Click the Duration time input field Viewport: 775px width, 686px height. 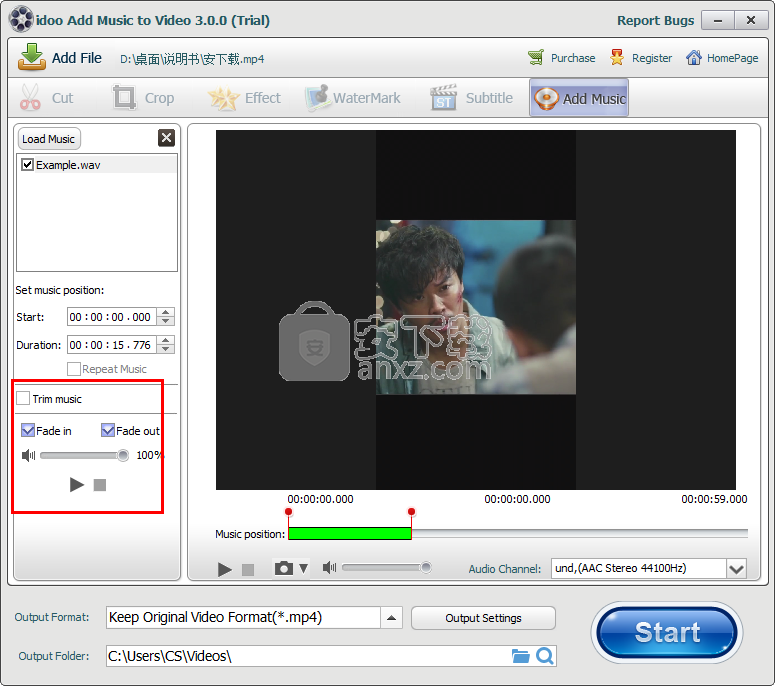click(x=112, y=344)
